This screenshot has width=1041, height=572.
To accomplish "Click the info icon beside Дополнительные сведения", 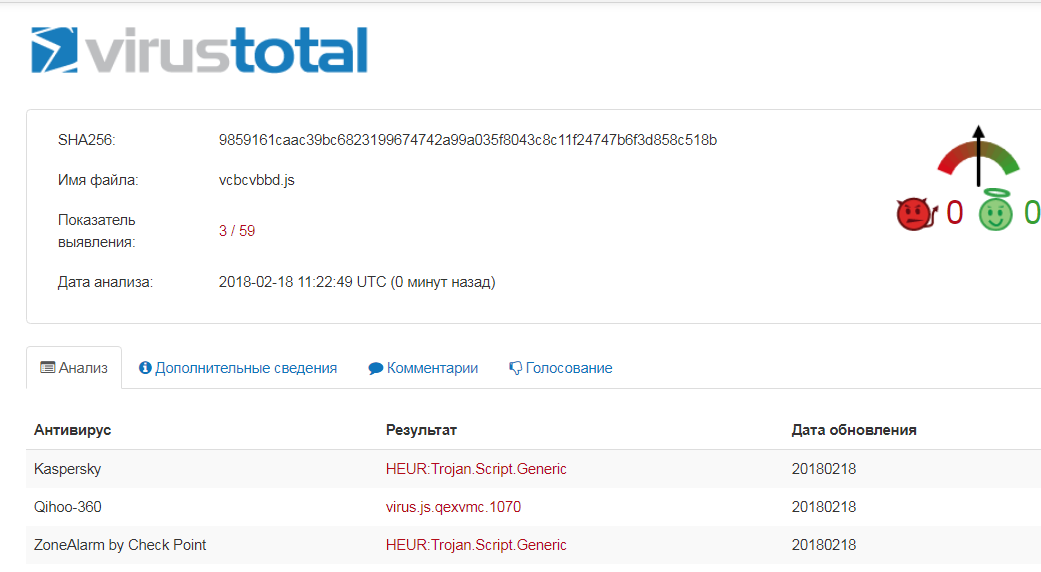I will (x=145, y=368).
